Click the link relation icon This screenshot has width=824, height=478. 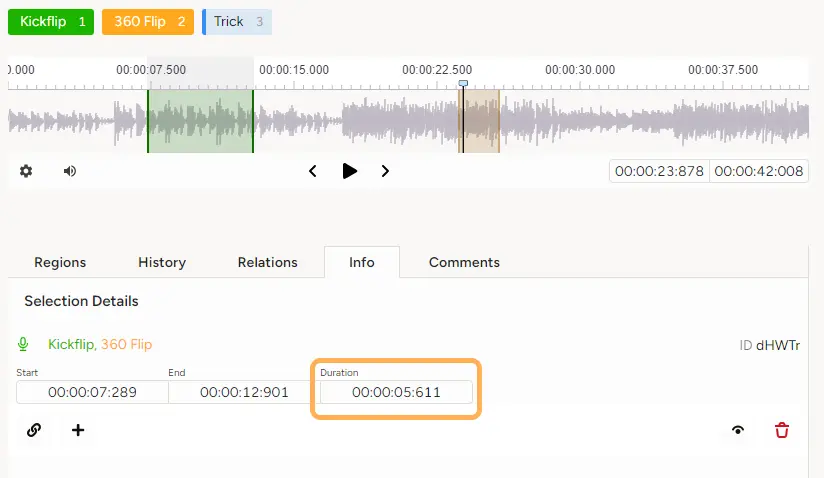pyautogui.click(x=34, y=430)
